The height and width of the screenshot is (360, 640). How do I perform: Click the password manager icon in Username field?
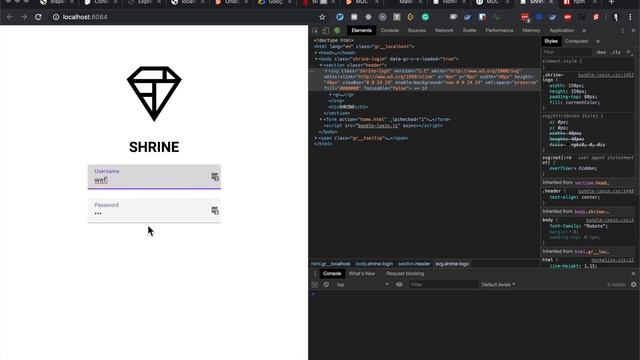215,177
